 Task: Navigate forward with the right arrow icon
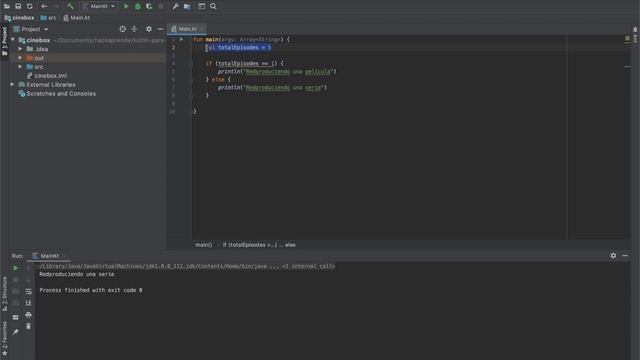tap(56, 6)
